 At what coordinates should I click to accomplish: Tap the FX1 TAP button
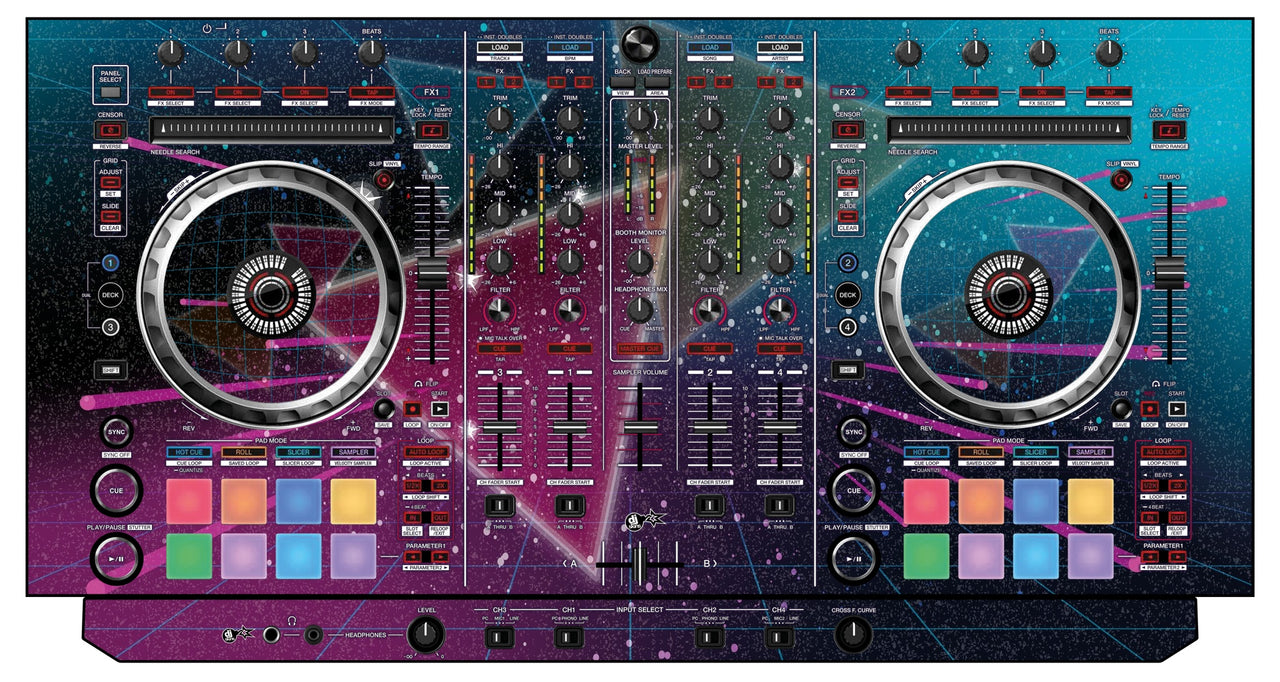(x=372, y=92)
